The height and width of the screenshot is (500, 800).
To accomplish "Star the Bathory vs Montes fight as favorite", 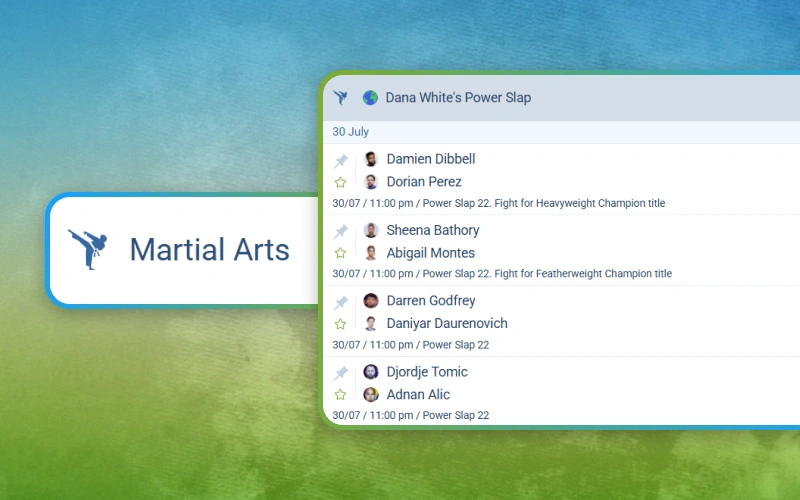I will pyautogui.click(x=340, y=253).
